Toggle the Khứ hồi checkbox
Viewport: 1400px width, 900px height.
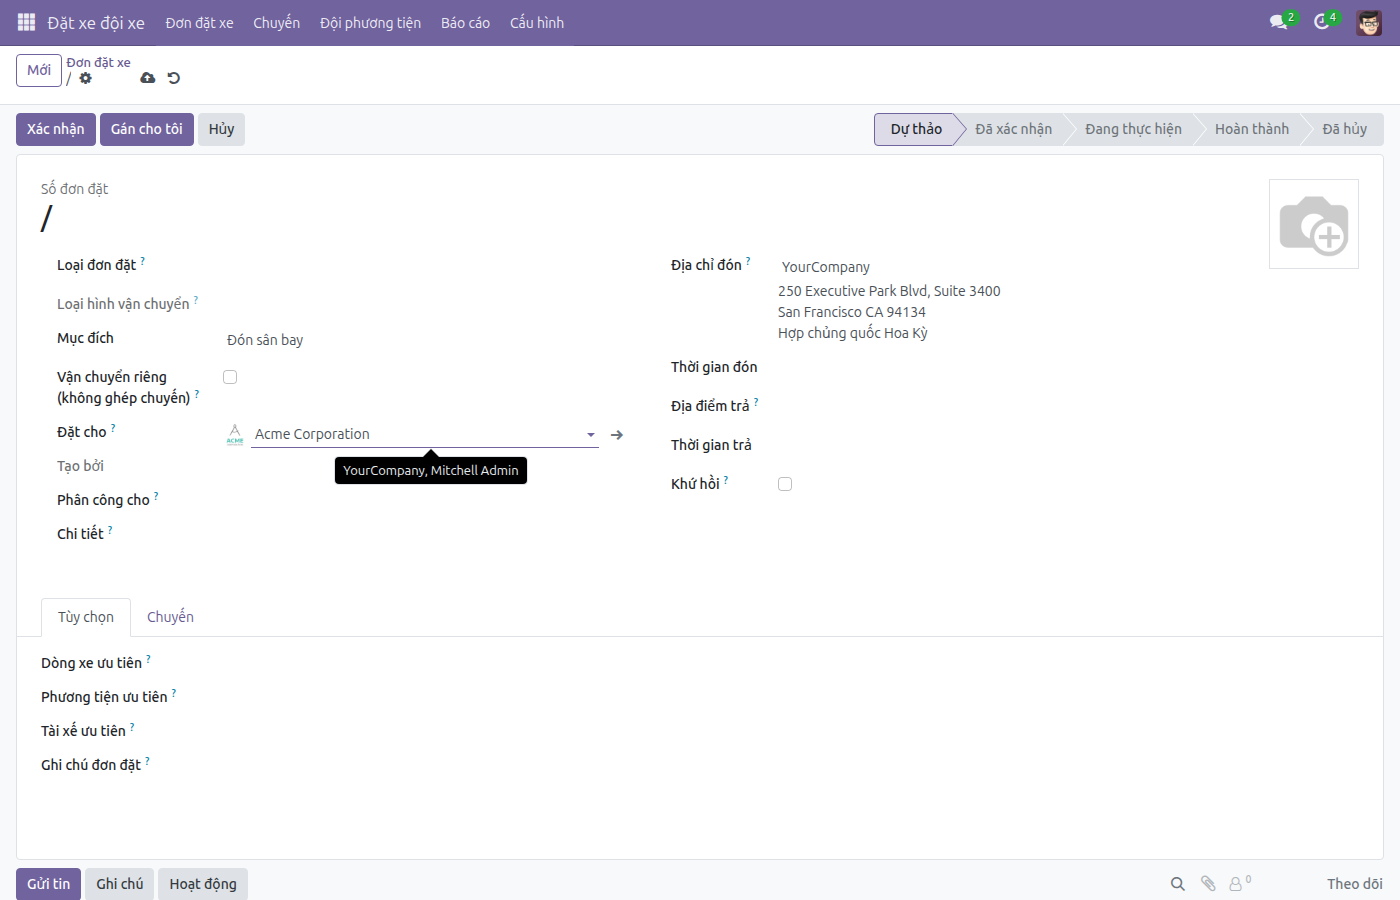click(x=785, y=484)
